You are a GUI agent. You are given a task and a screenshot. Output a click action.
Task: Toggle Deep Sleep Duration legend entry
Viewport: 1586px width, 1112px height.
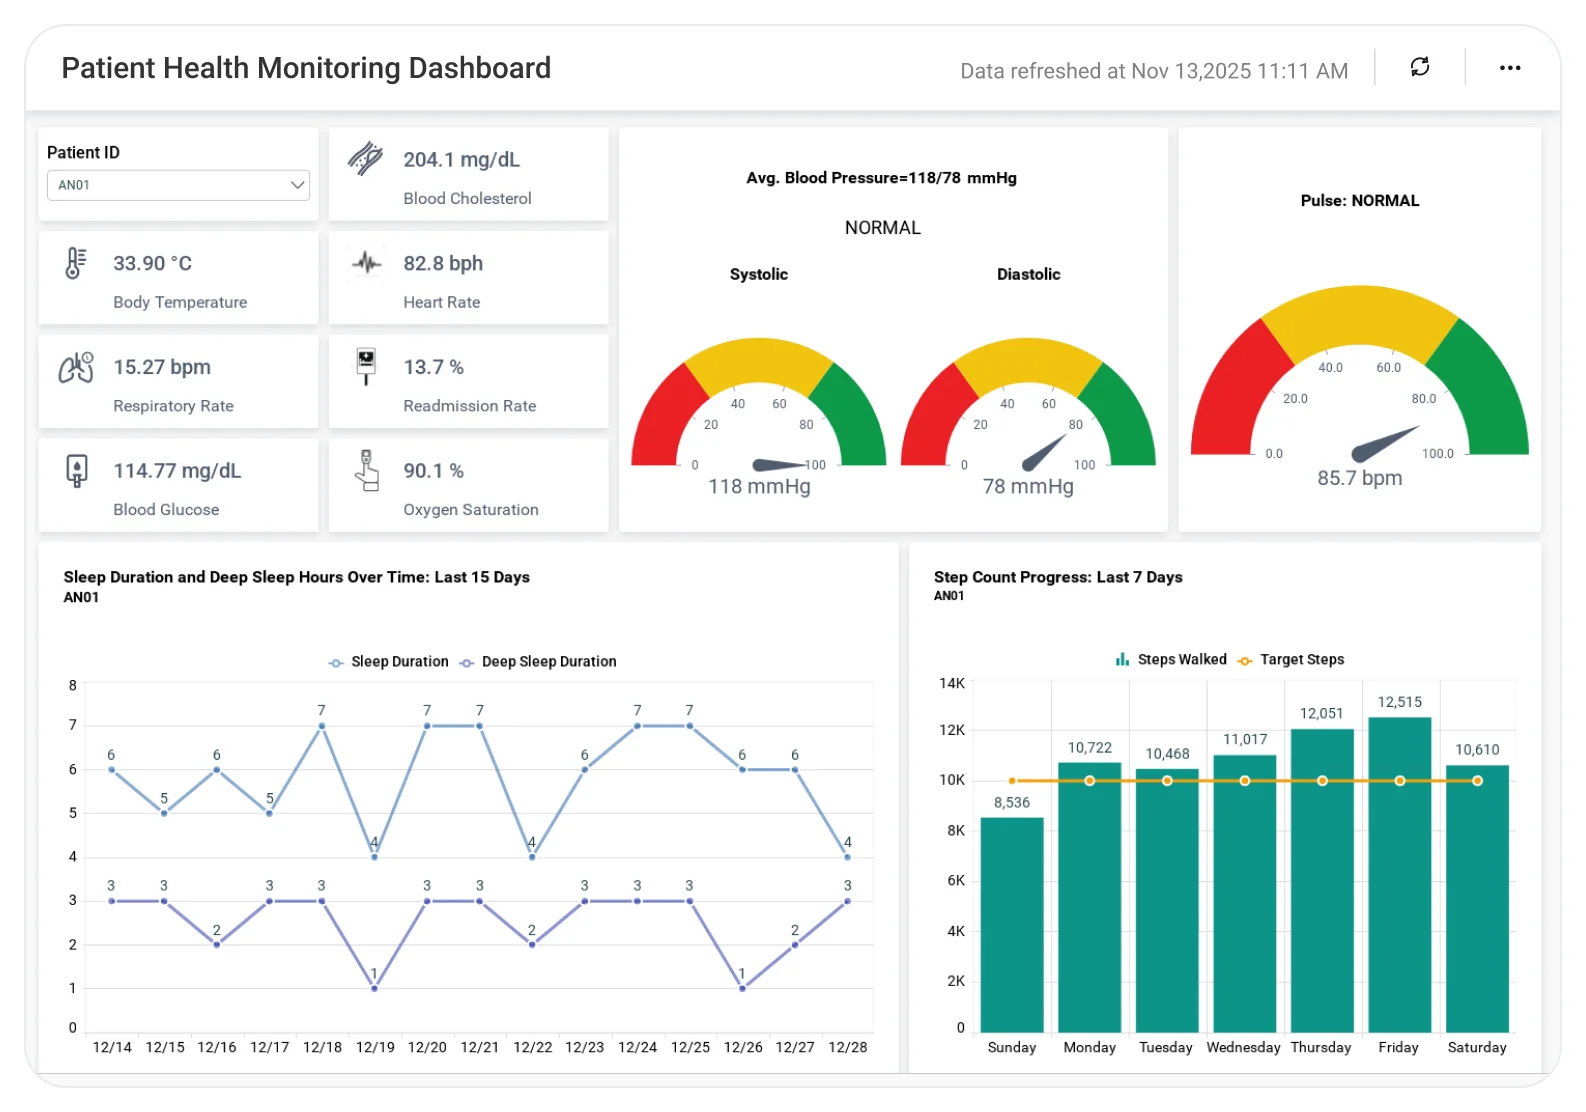point(538,662)
